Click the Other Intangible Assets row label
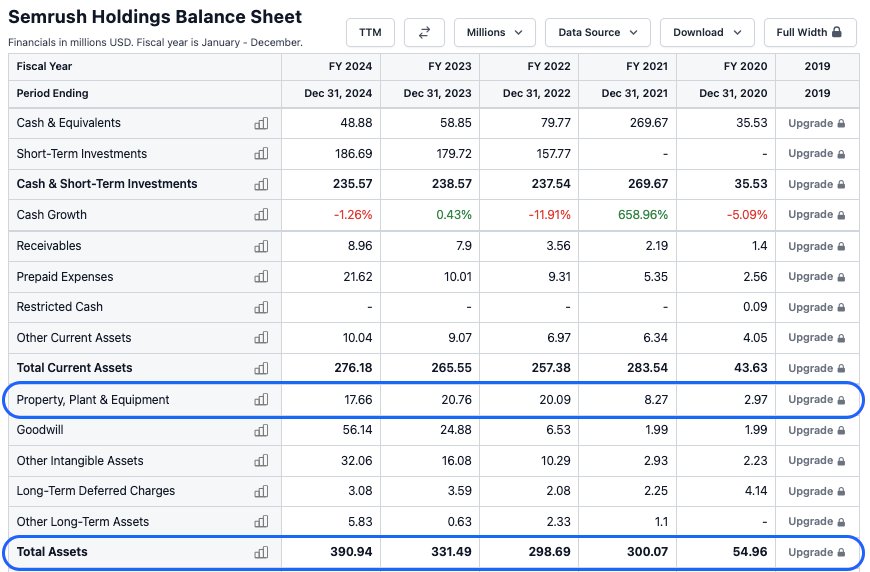Image resolution: width=870 pixels, height=572 pixels. pyautogui.click(x=80, y=460)
